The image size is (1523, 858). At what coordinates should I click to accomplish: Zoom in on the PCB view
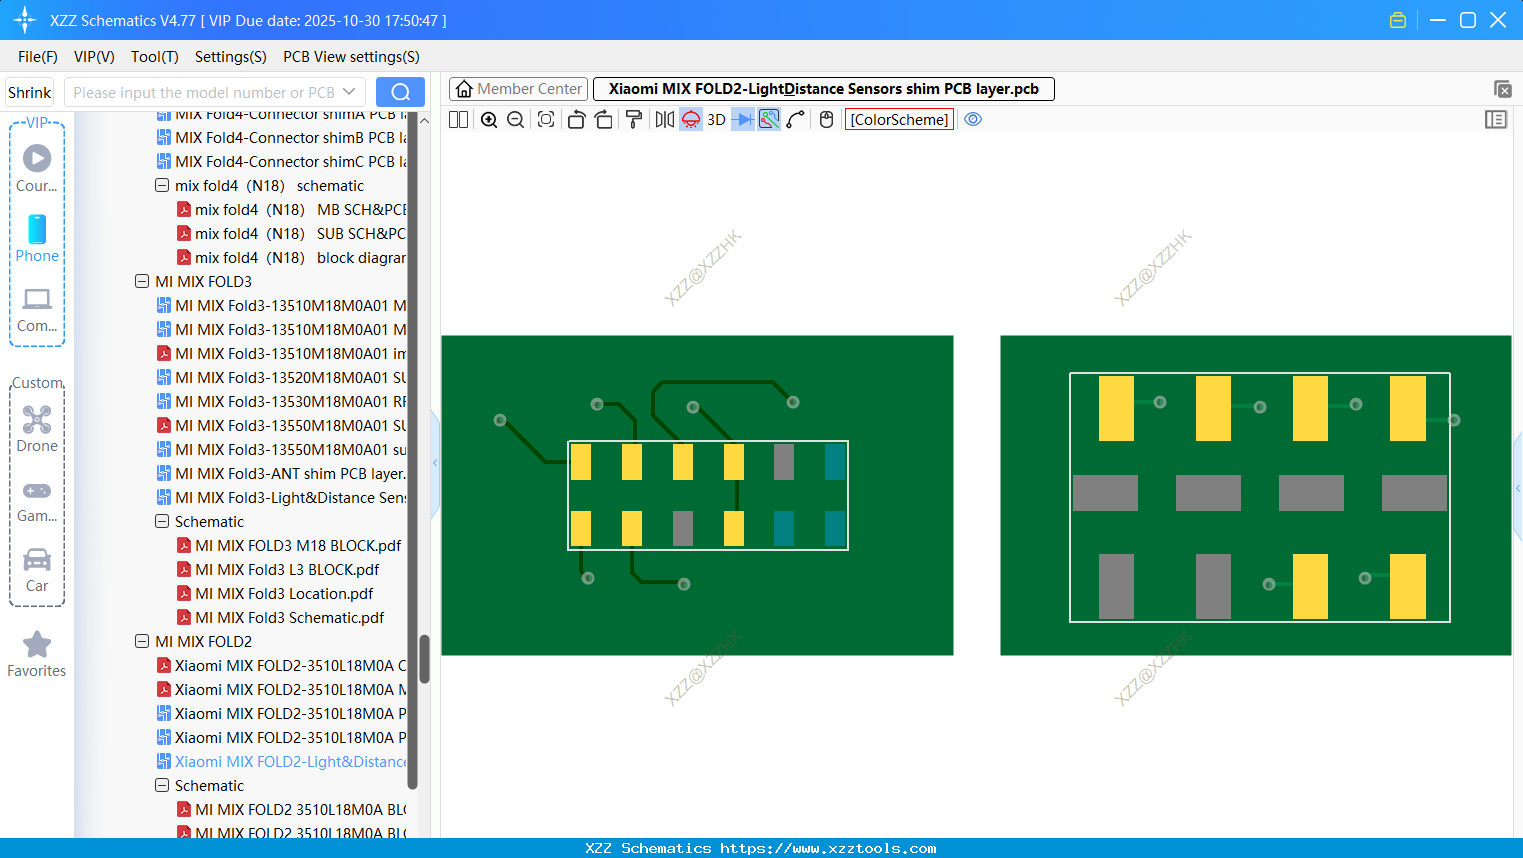coord(489,120)
